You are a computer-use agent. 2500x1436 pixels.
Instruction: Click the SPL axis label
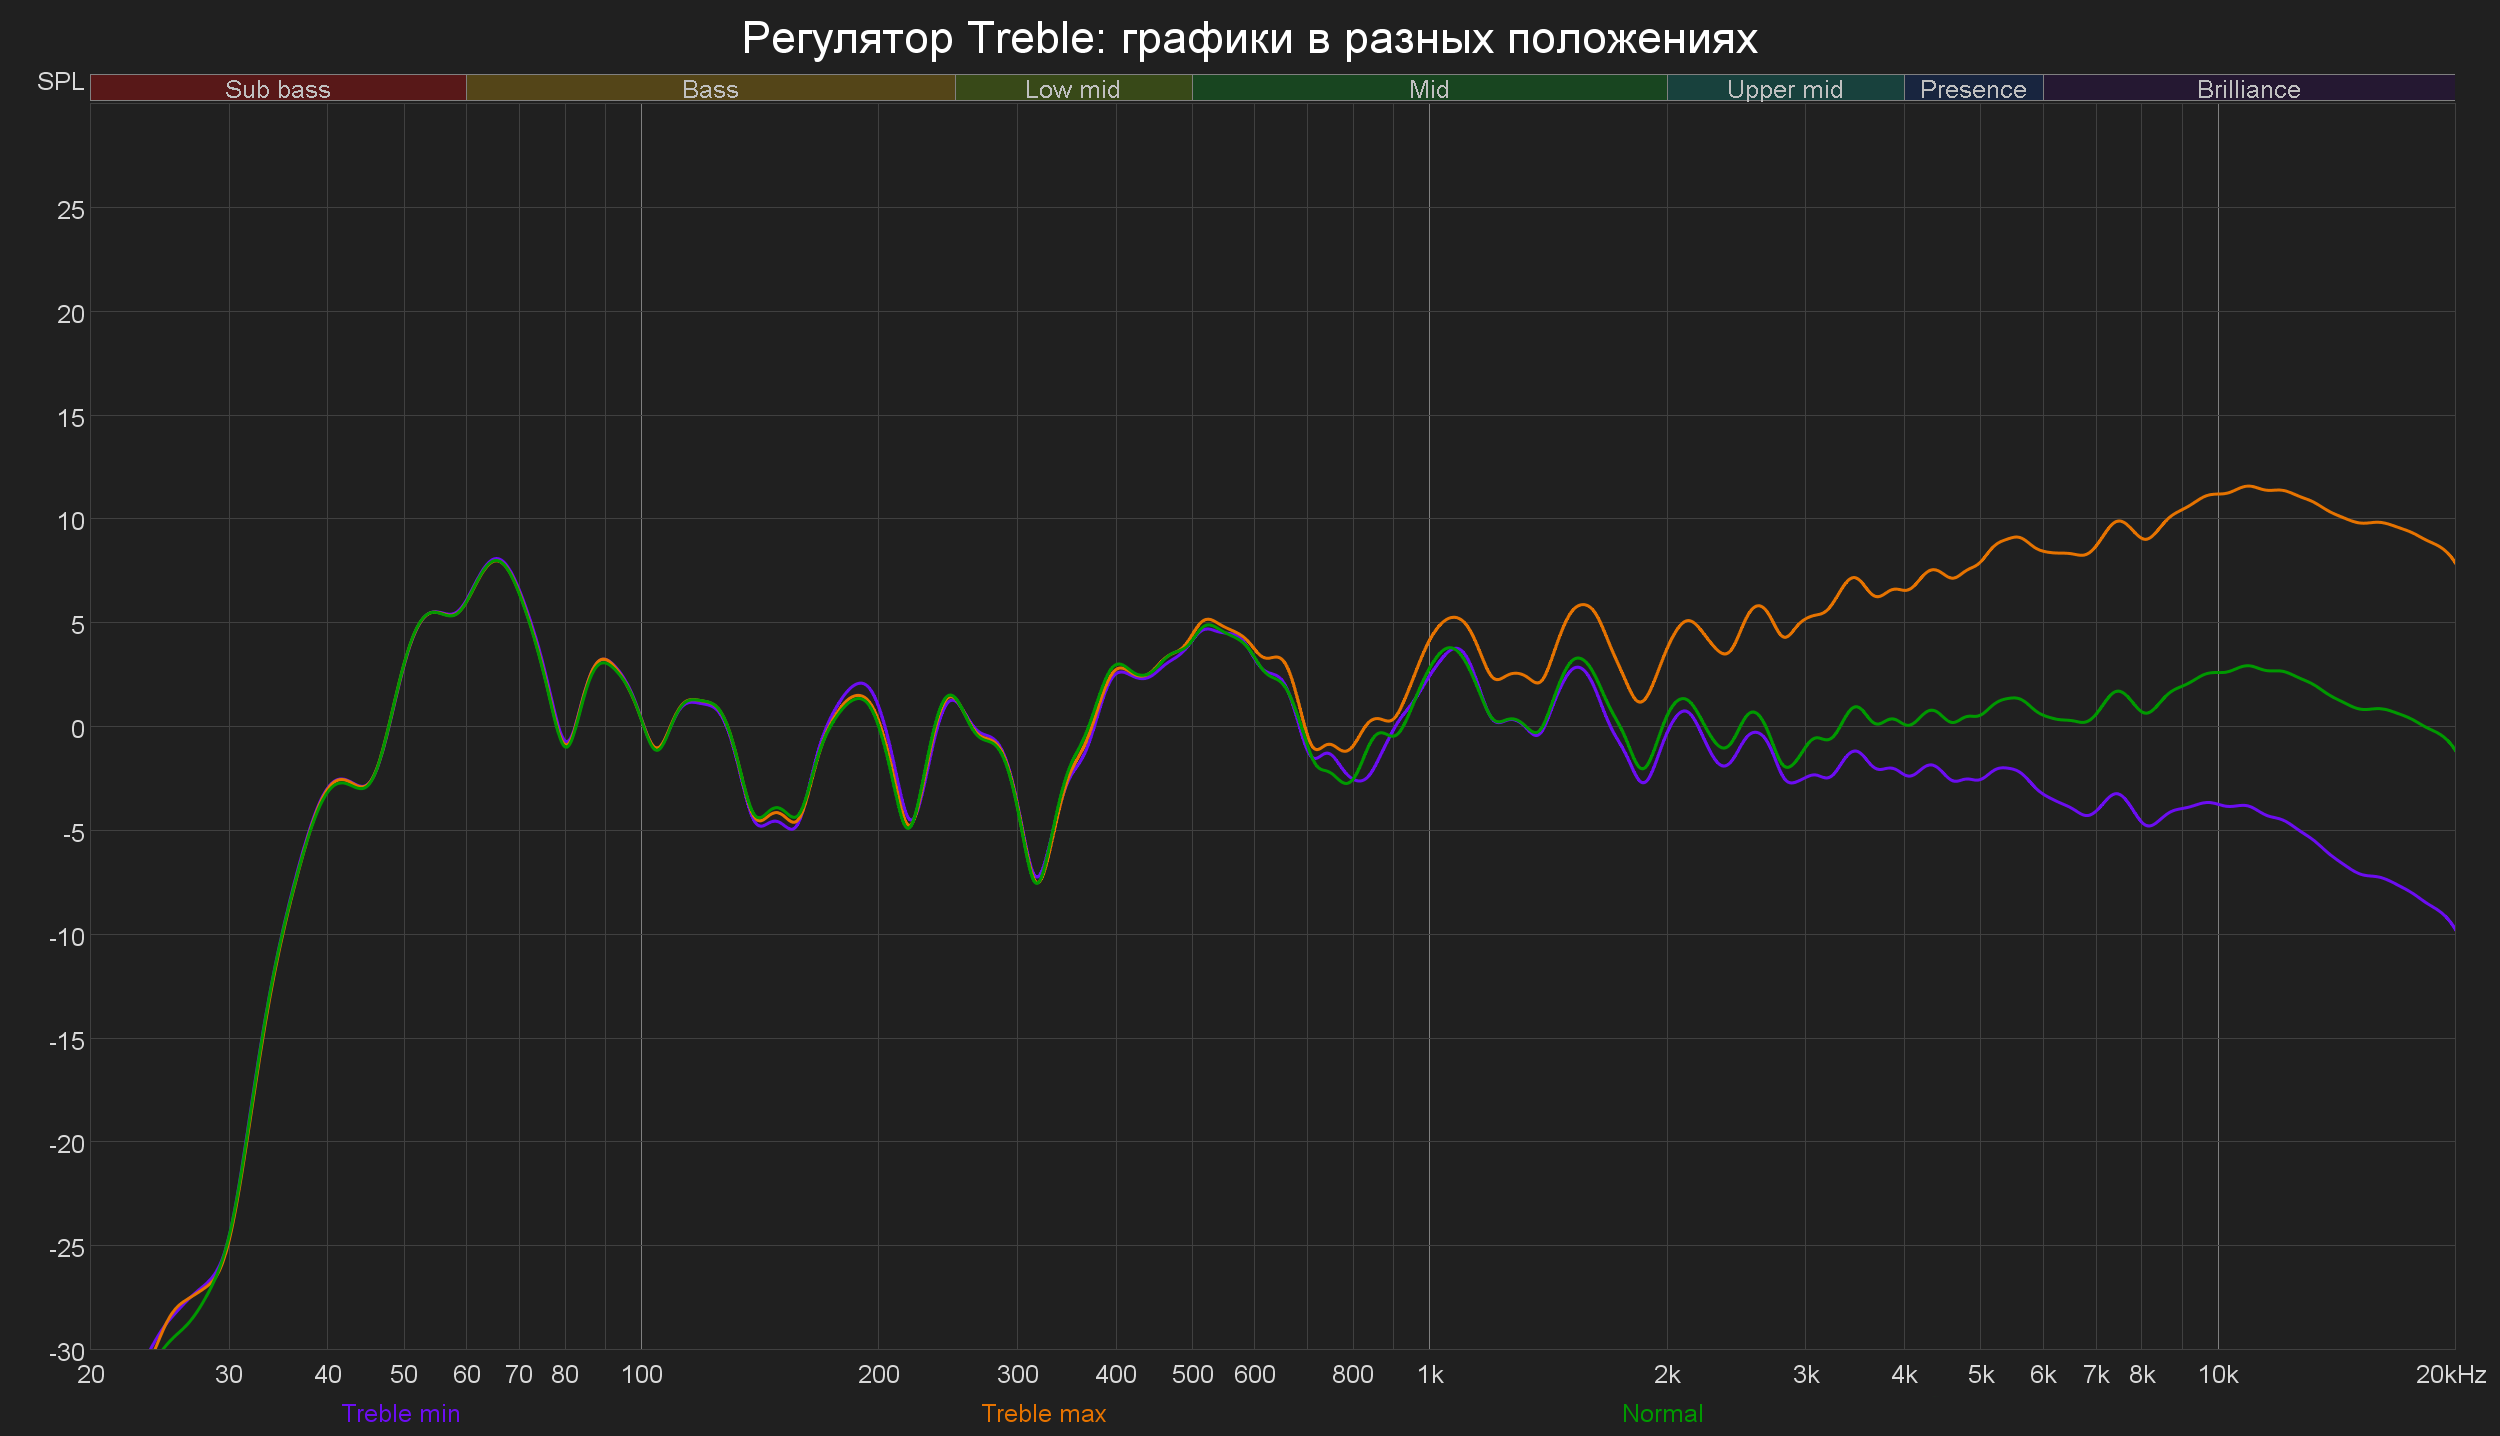[60, 82]
